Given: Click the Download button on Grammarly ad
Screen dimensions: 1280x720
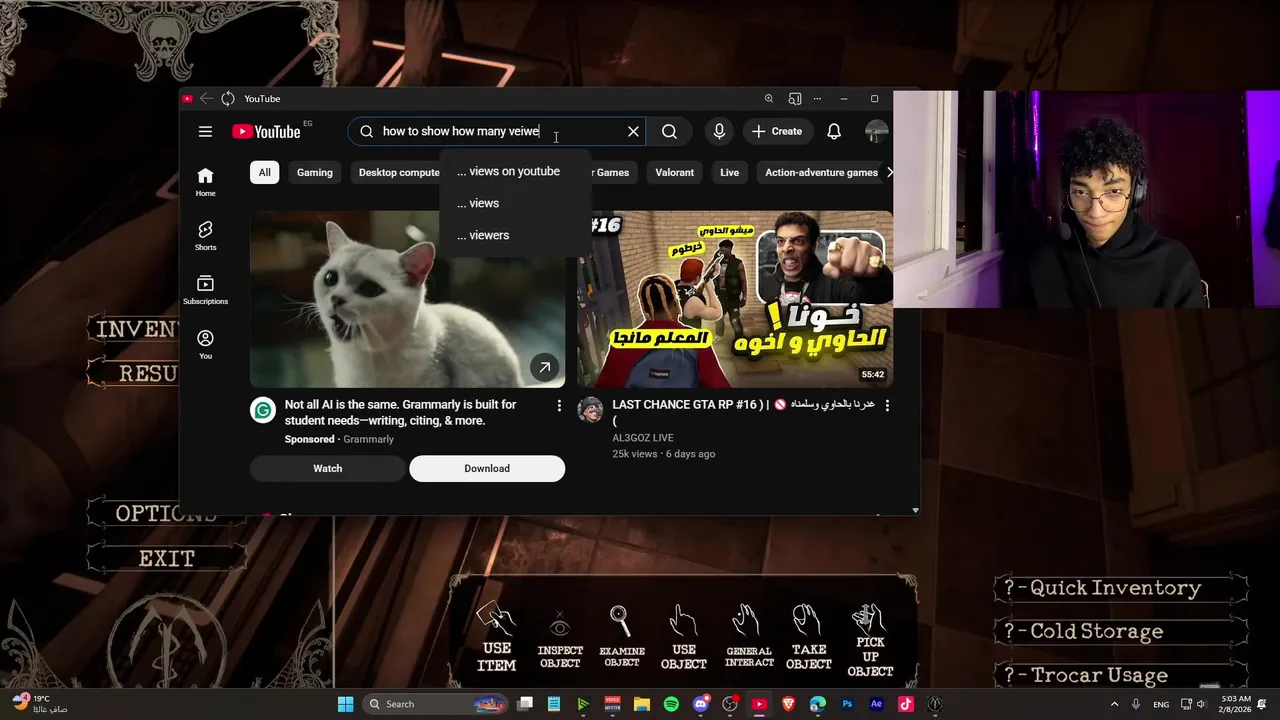Looking at the screenshot, I should (x=487, y=468).
